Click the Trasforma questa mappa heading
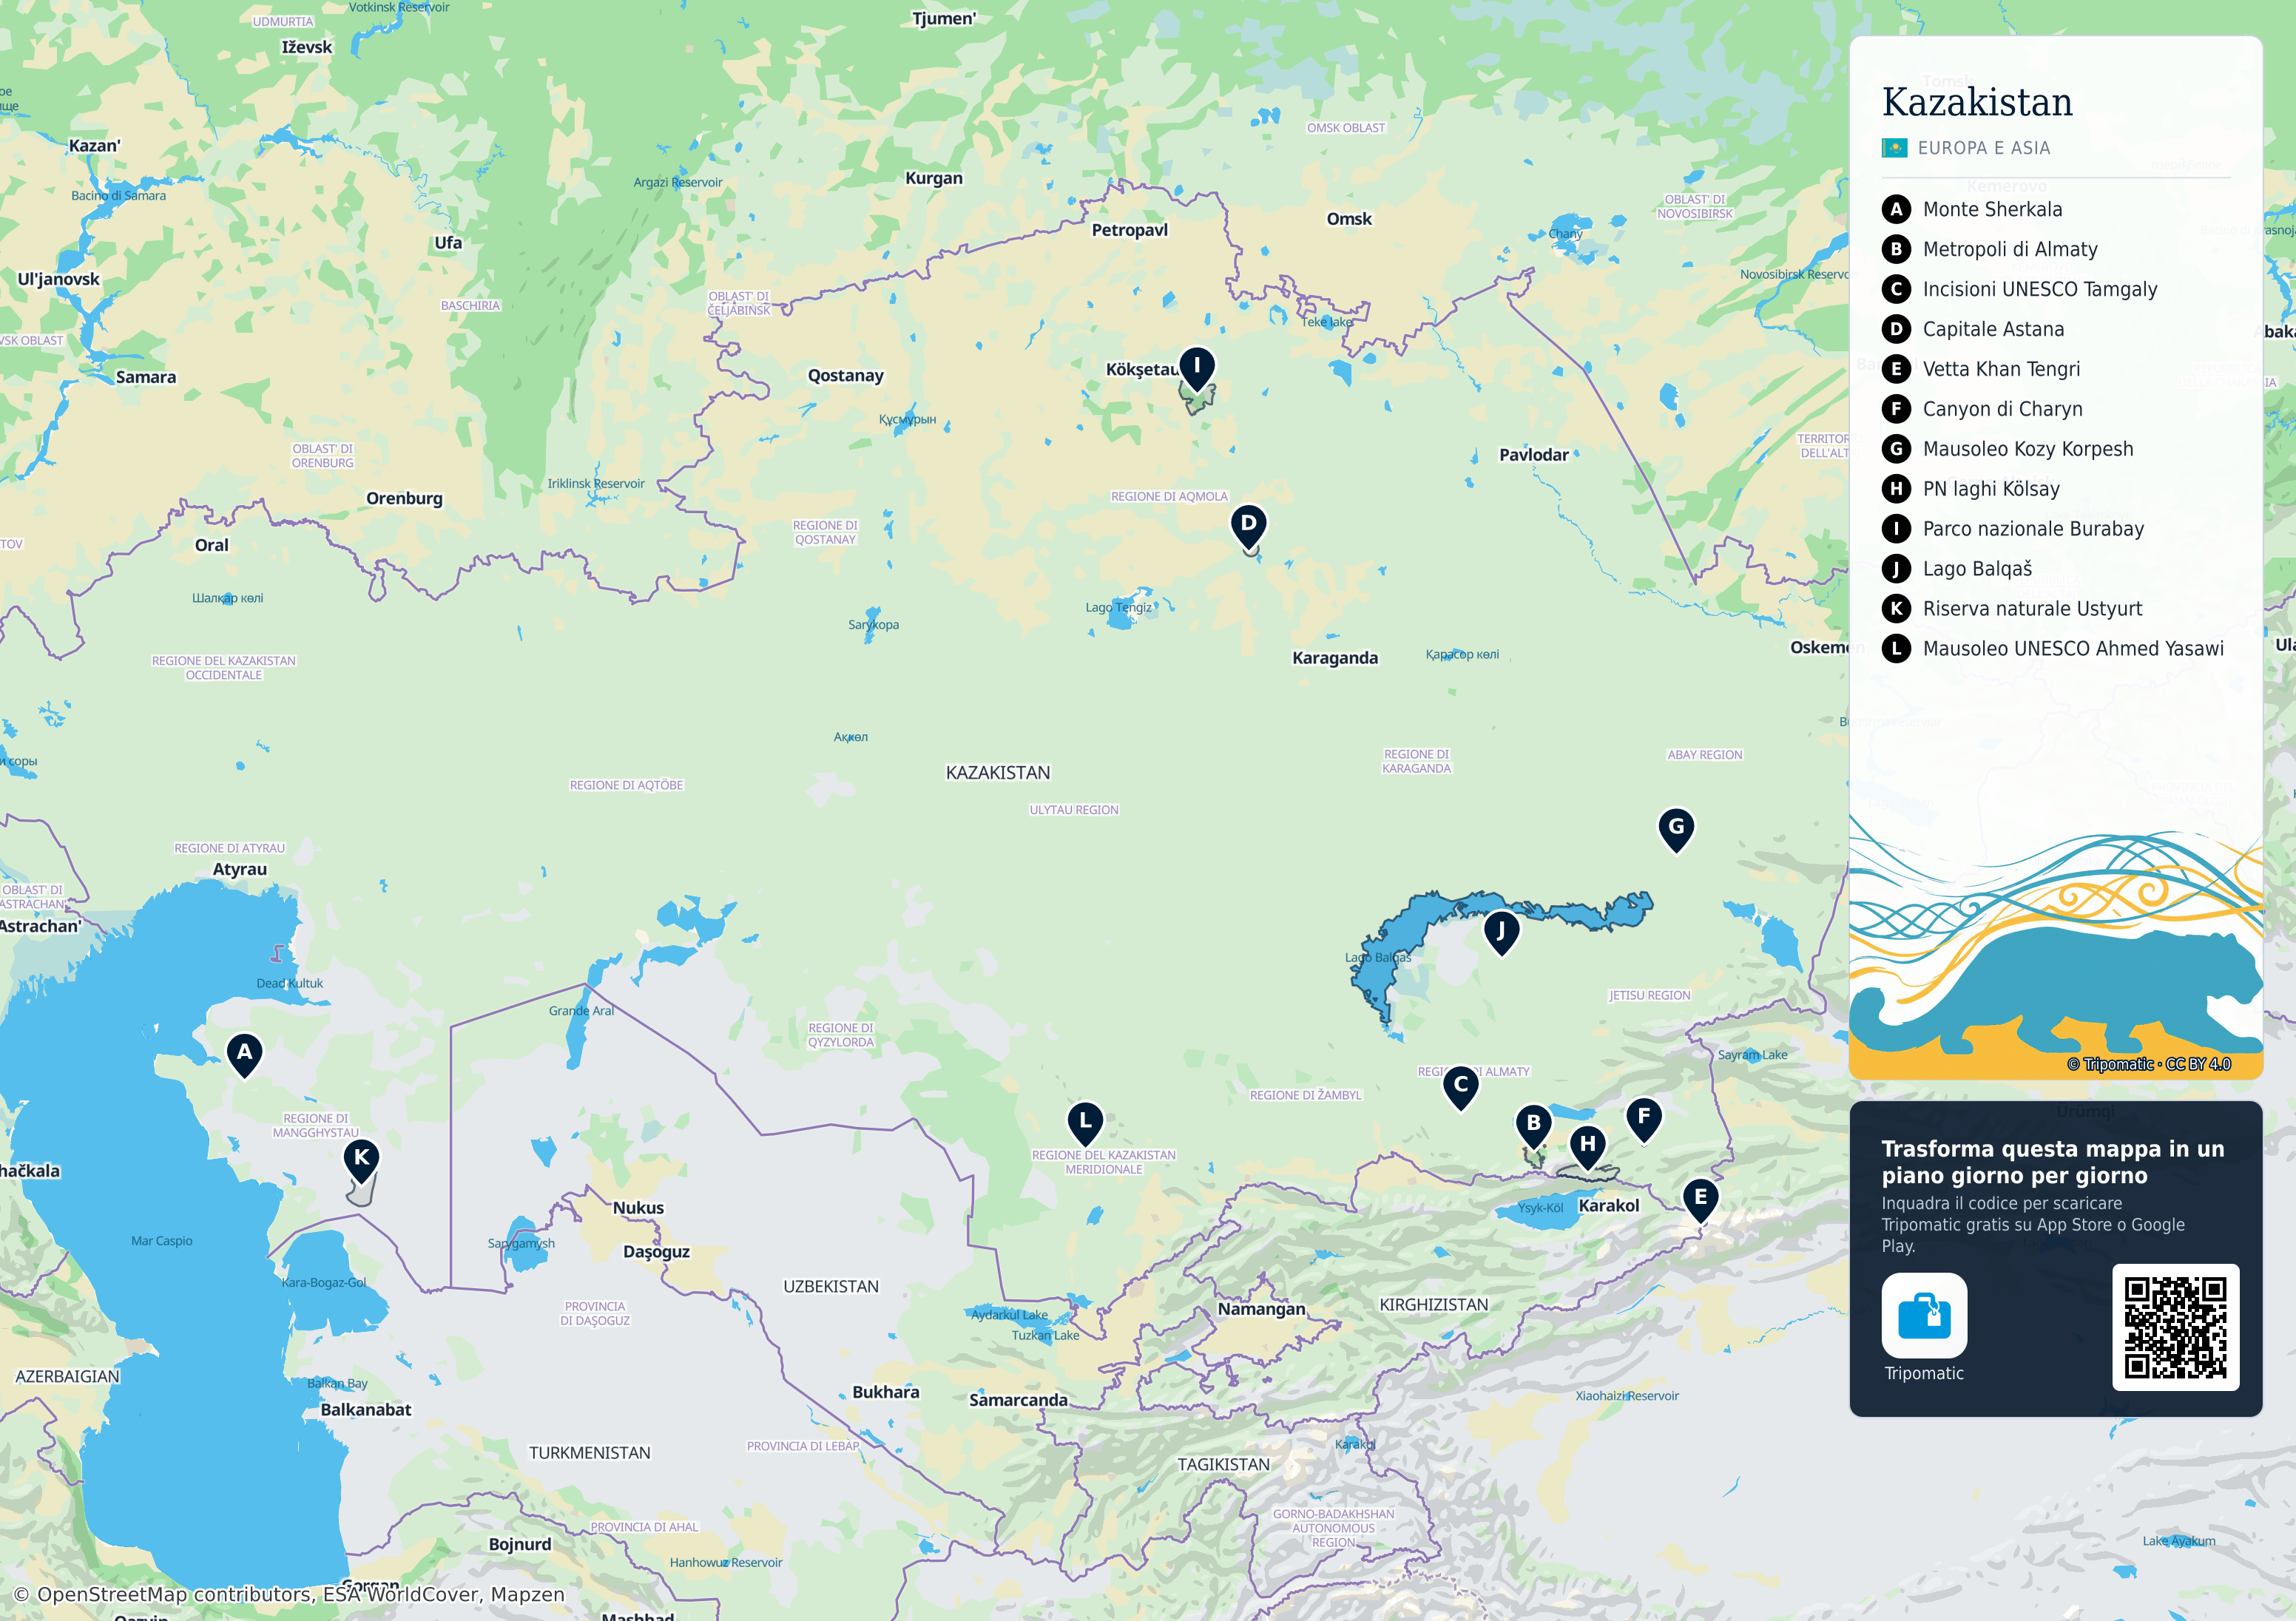 (2053, 1162)
